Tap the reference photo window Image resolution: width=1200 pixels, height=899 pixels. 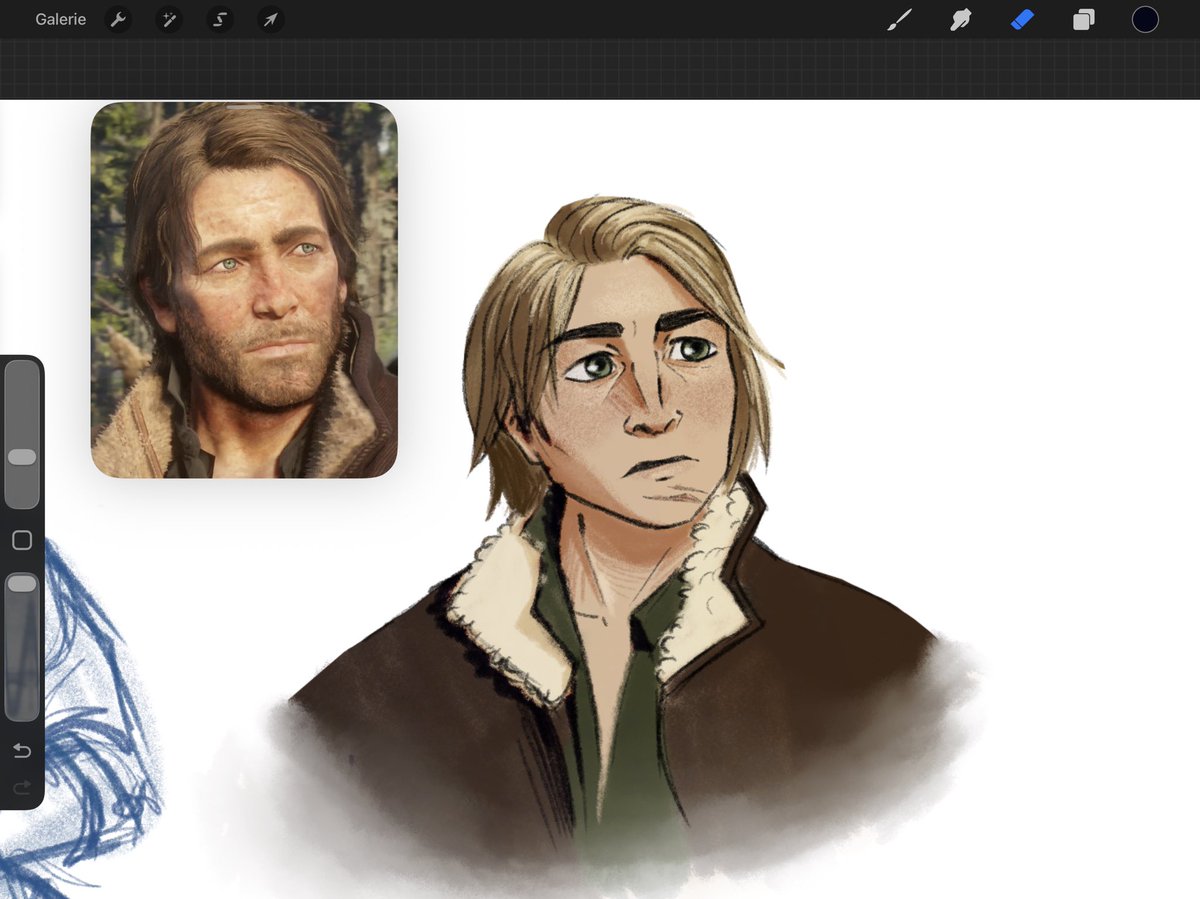(x=244, y=289)
